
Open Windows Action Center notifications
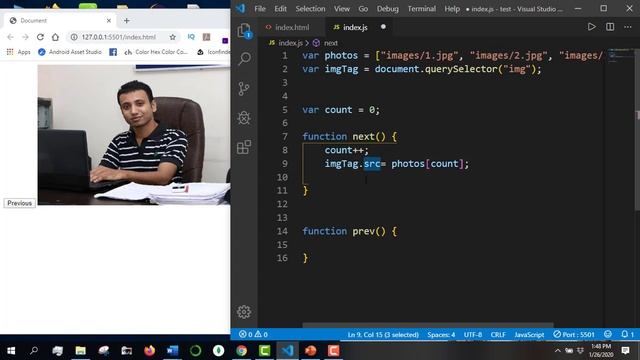[625, 351]
